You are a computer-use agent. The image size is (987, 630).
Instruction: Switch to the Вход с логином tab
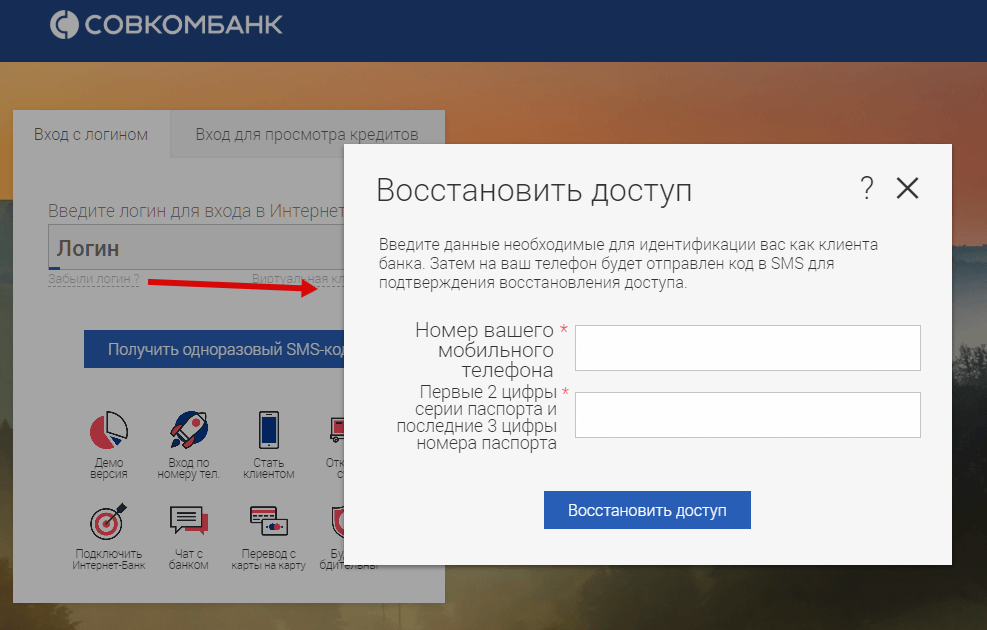click(91, 135)
